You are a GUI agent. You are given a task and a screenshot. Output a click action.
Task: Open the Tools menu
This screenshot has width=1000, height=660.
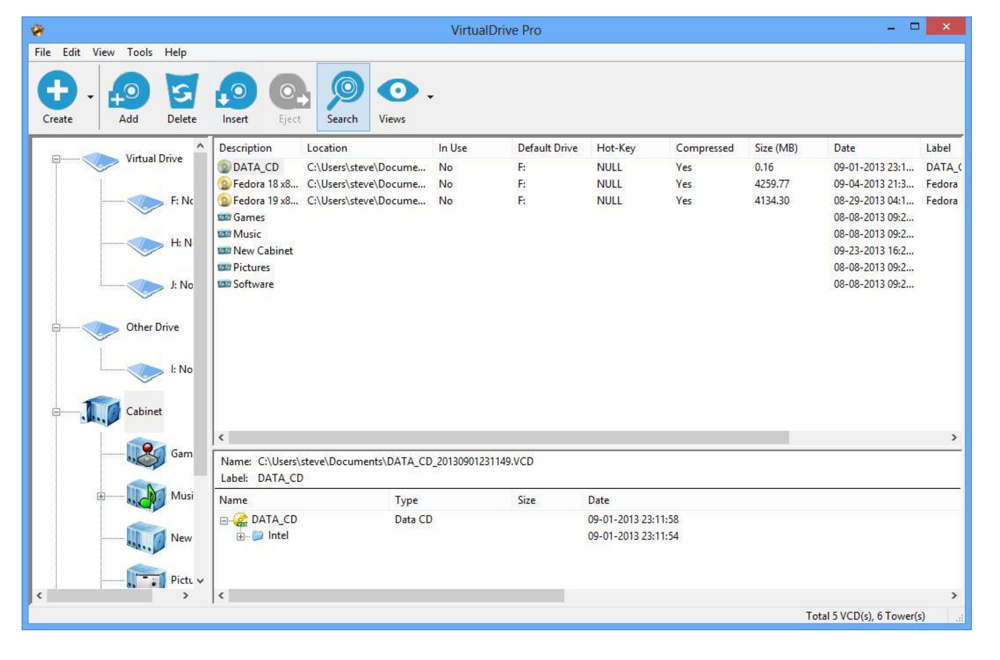point(140,52)
